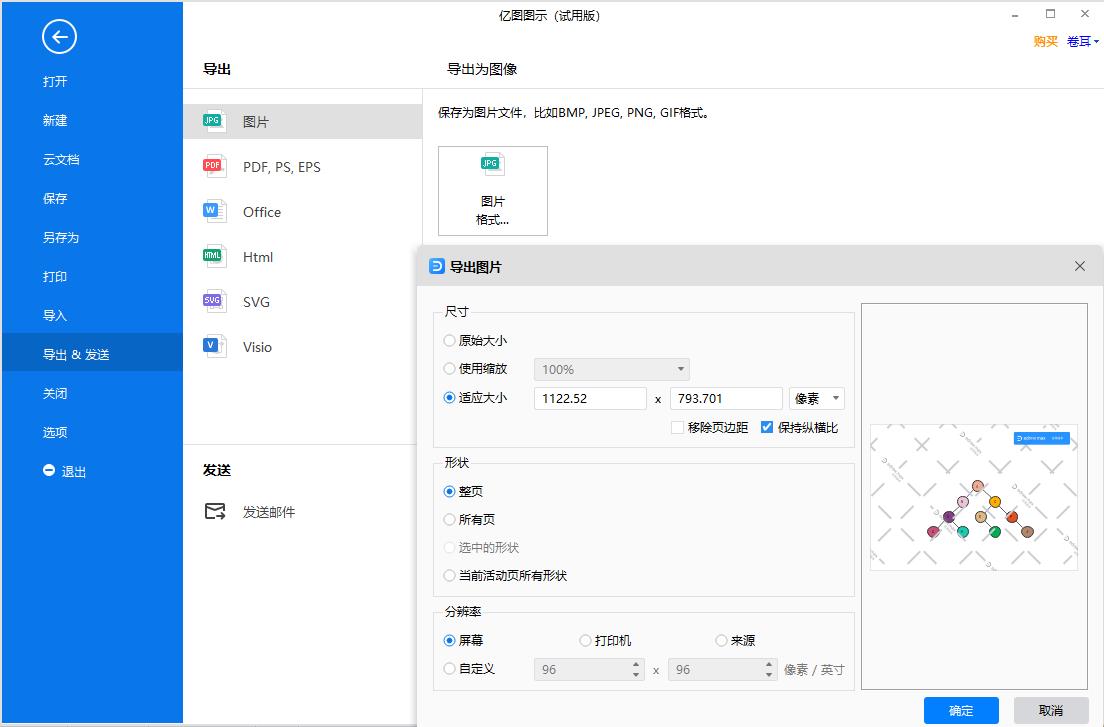Select the PDF, PS, EPS export format
The height and width of the screenshot is (727, 1104).
point(280,166)
